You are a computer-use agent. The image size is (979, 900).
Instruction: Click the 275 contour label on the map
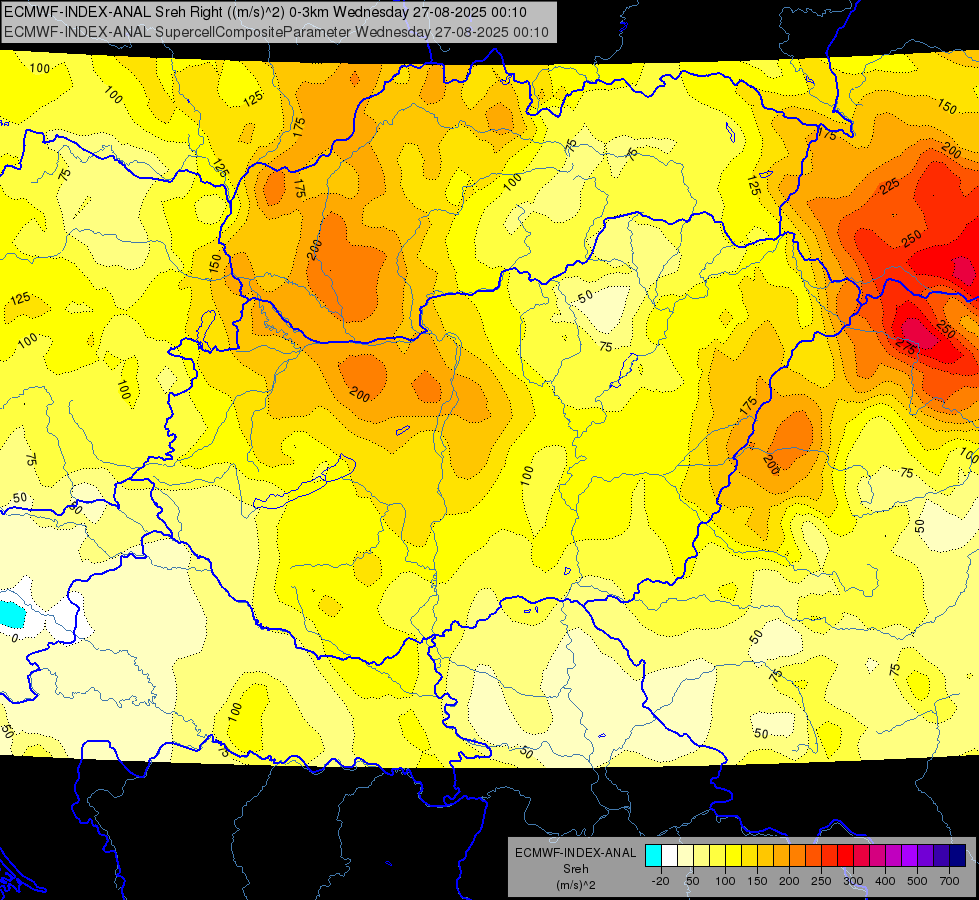tap(905, 347)
